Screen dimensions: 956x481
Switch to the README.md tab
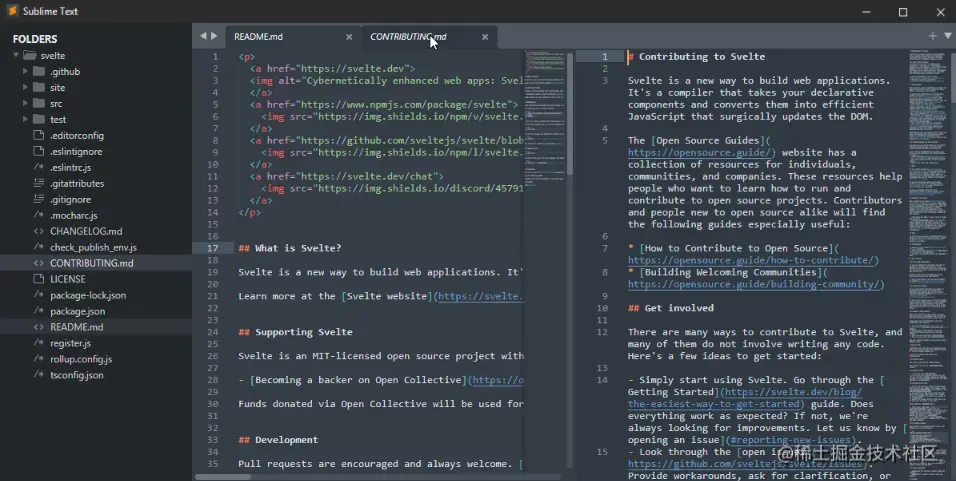coord(293,37)
